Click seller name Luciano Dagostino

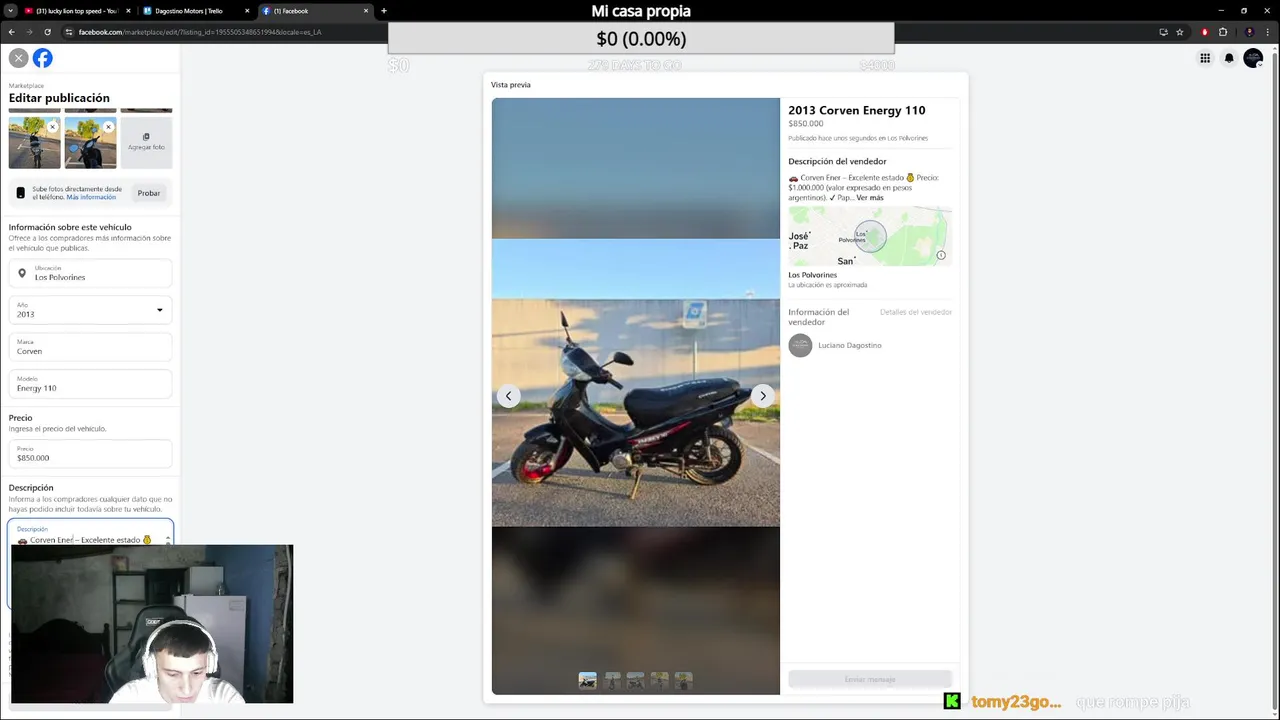[x=850, y=346]
